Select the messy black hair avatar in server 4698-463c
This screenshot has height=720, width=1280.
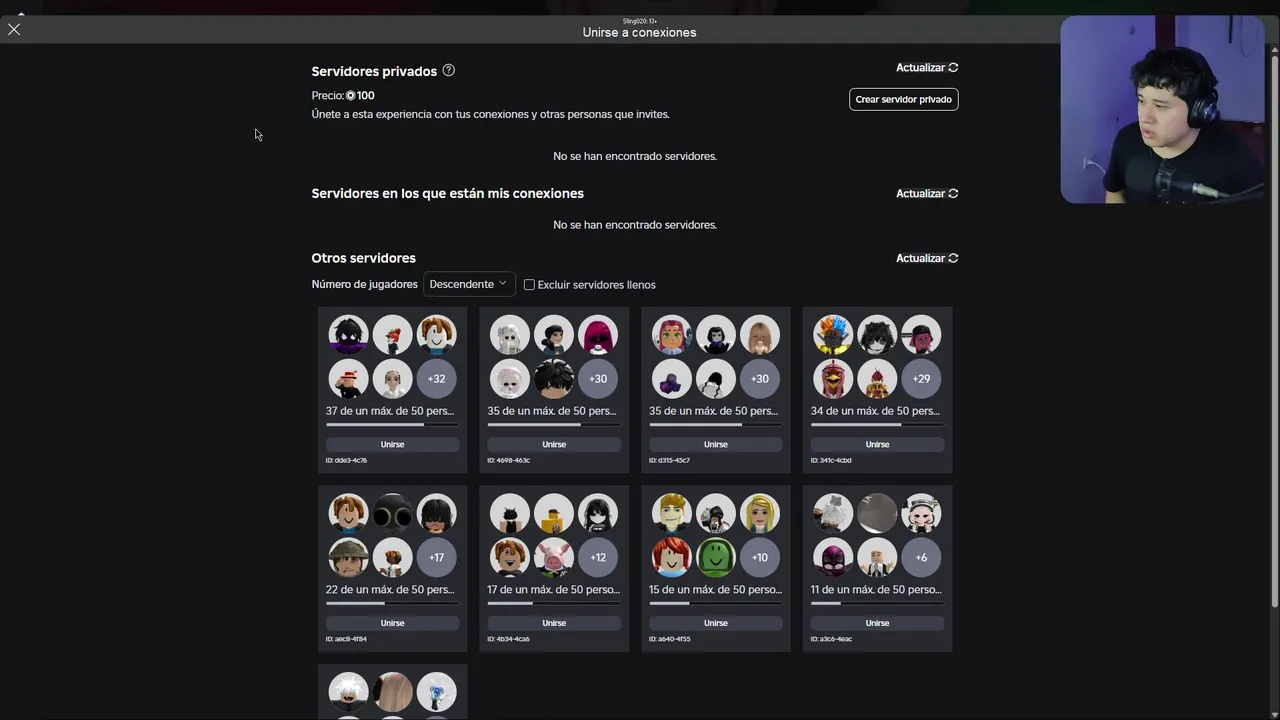click(x=554, y=379)
